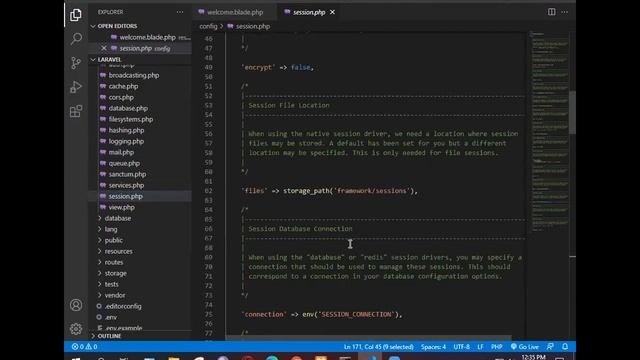The width and height of the screenshot is (640, 360).
Task: Split the editor to the right
Action: [551, 12]
